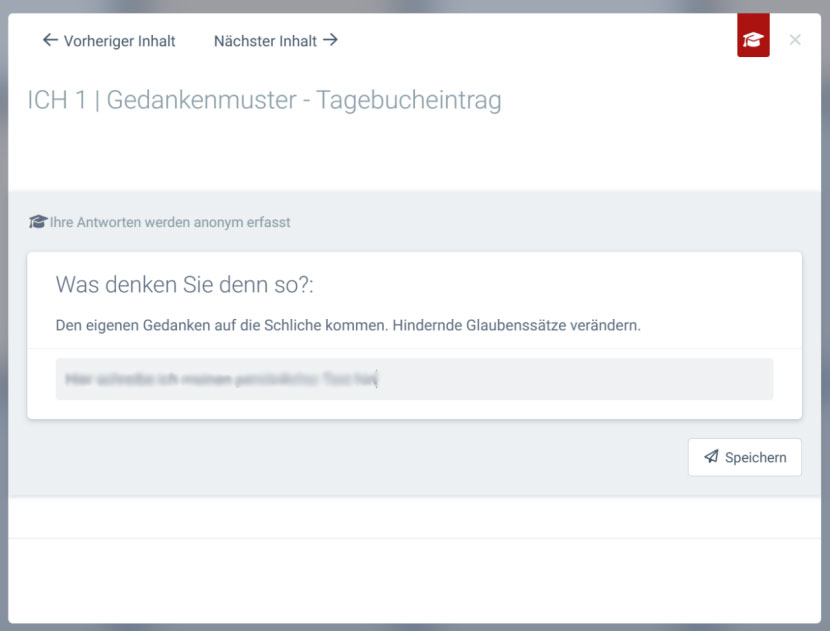Screen dimensions: 830x631
Task: Click the text Ihre Antworten werden anonym erfasst
Action: pos(170,222)
